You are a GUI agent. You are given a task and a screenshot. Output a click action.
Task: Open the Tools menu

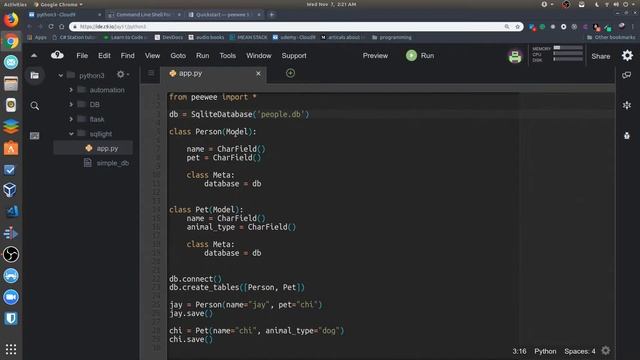tap(227, 56)
